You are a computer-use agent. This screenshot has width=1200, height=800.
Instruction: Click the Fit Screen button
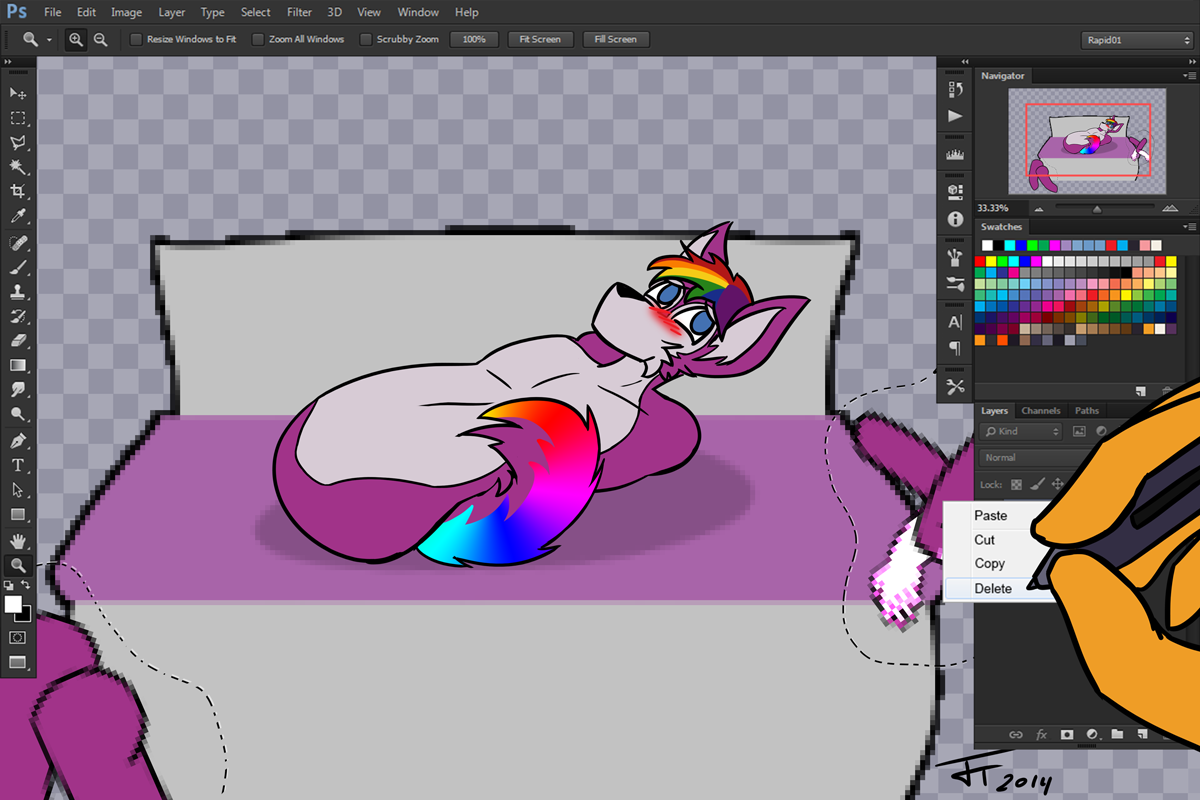pos(540,40)
